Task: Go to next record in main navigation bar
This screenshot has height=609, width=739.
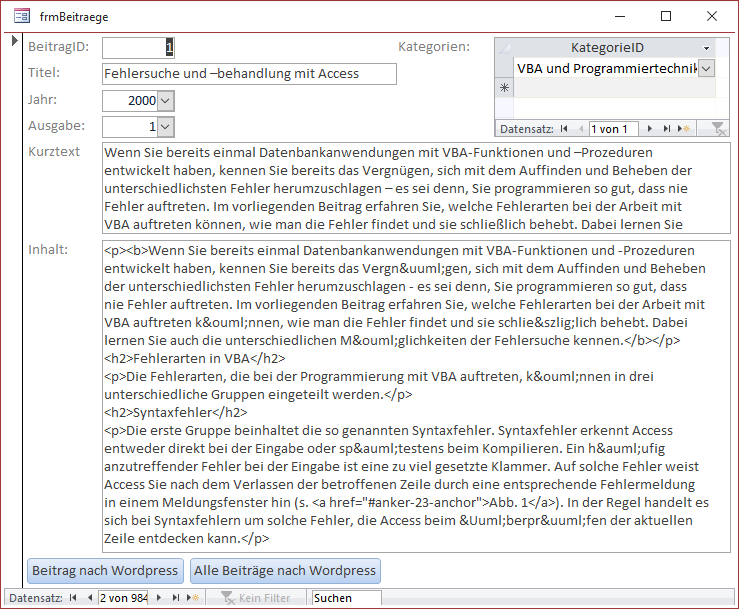Action: 159,598
